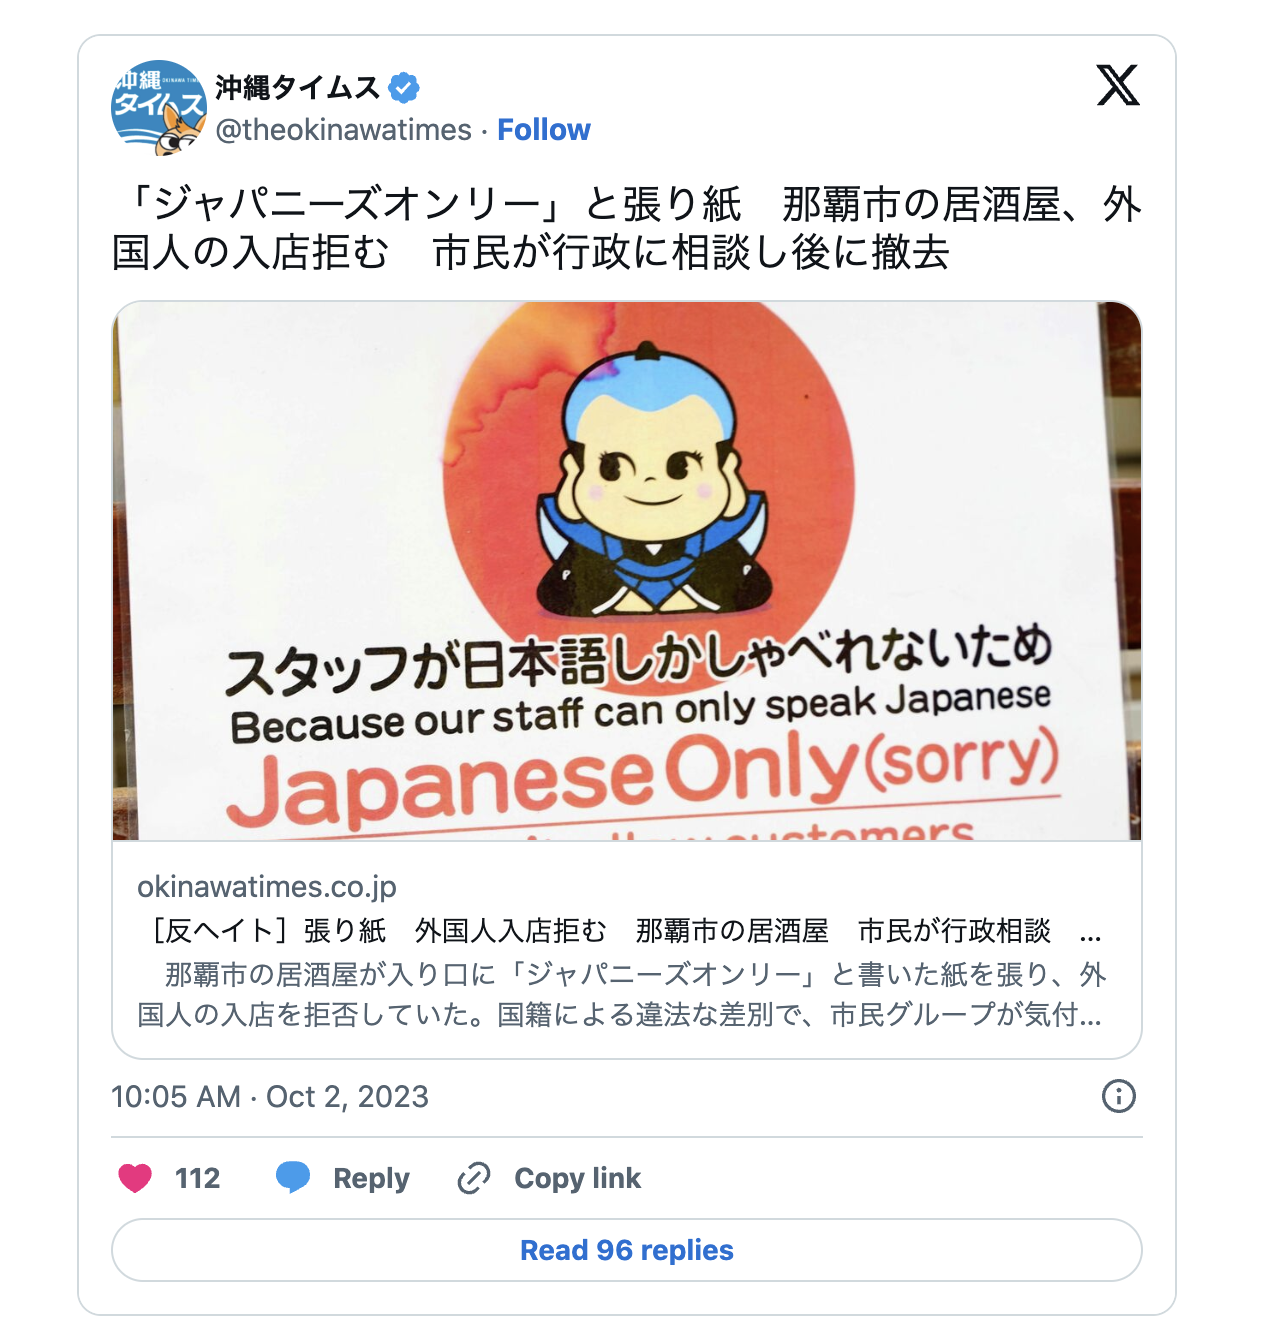Click the blue reply speech bubble icon
The width and height of the screenshot is (1270, 1324).
(293, 1177)
